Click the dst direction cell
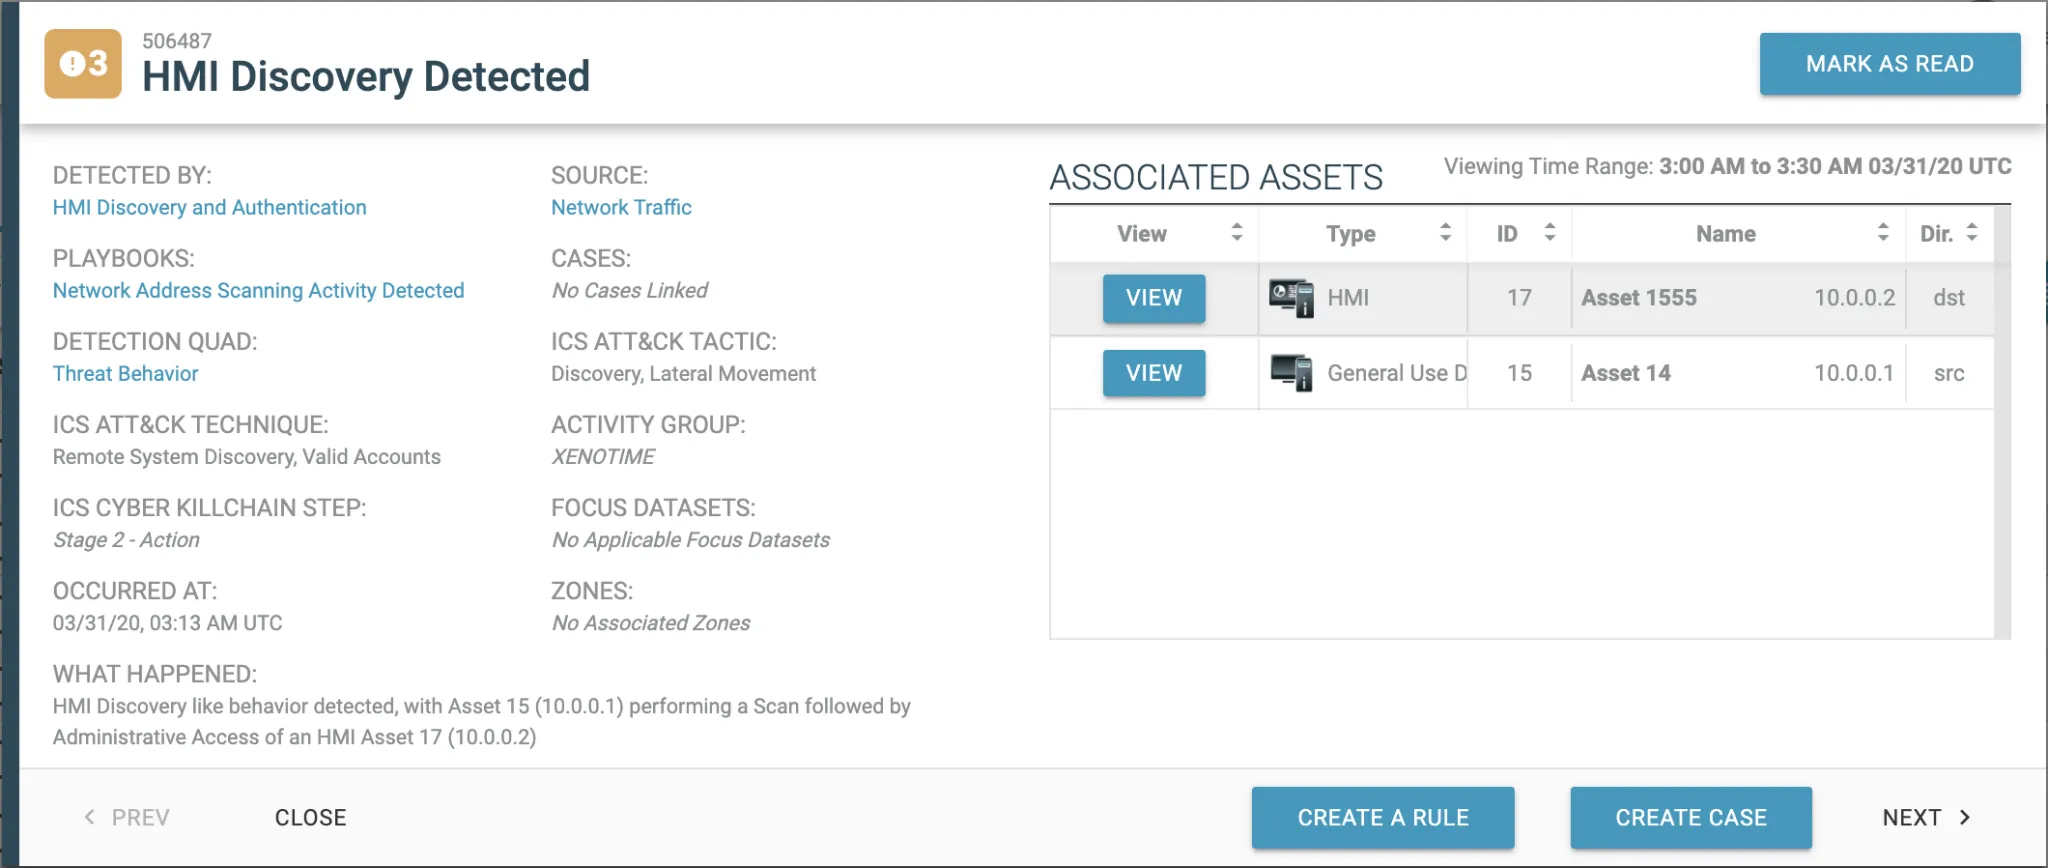 pos(1949,298)
